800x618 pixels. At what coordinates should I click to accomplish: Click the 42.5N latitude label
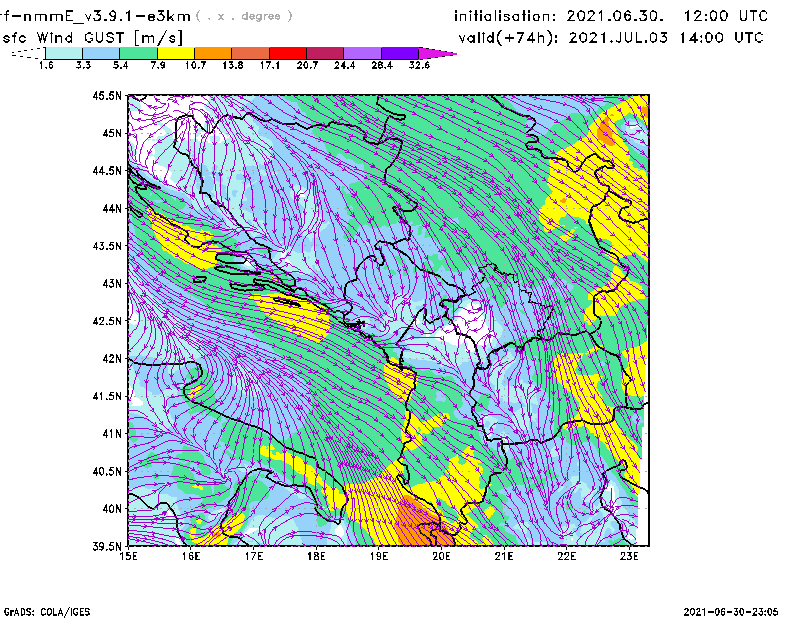[x=107, y=321]
